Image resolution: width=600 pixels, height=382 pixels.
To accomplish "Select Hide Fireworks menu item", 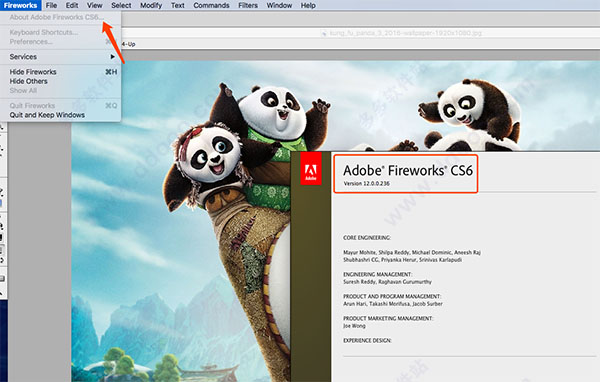I will (60, 72).
